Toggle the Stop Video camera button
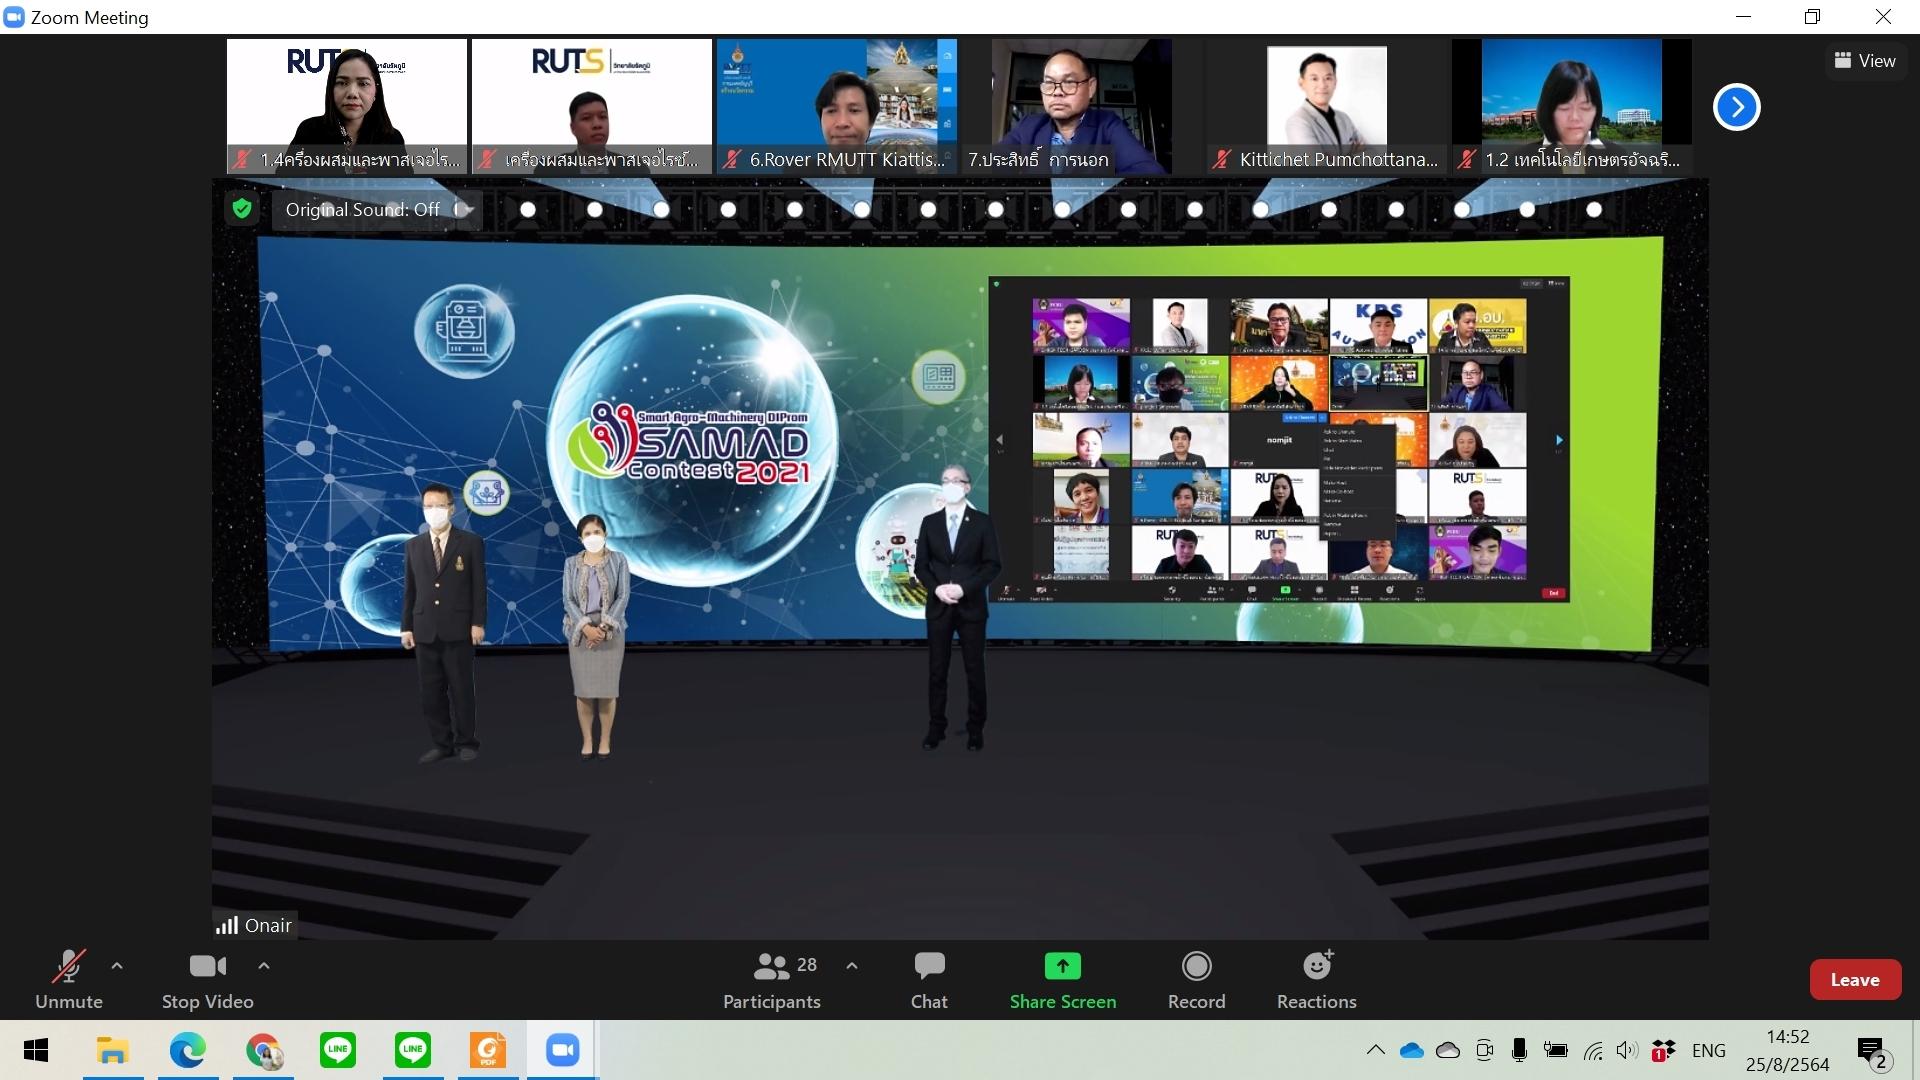This screenshot has height=1080, width=1920. [208, 979]
